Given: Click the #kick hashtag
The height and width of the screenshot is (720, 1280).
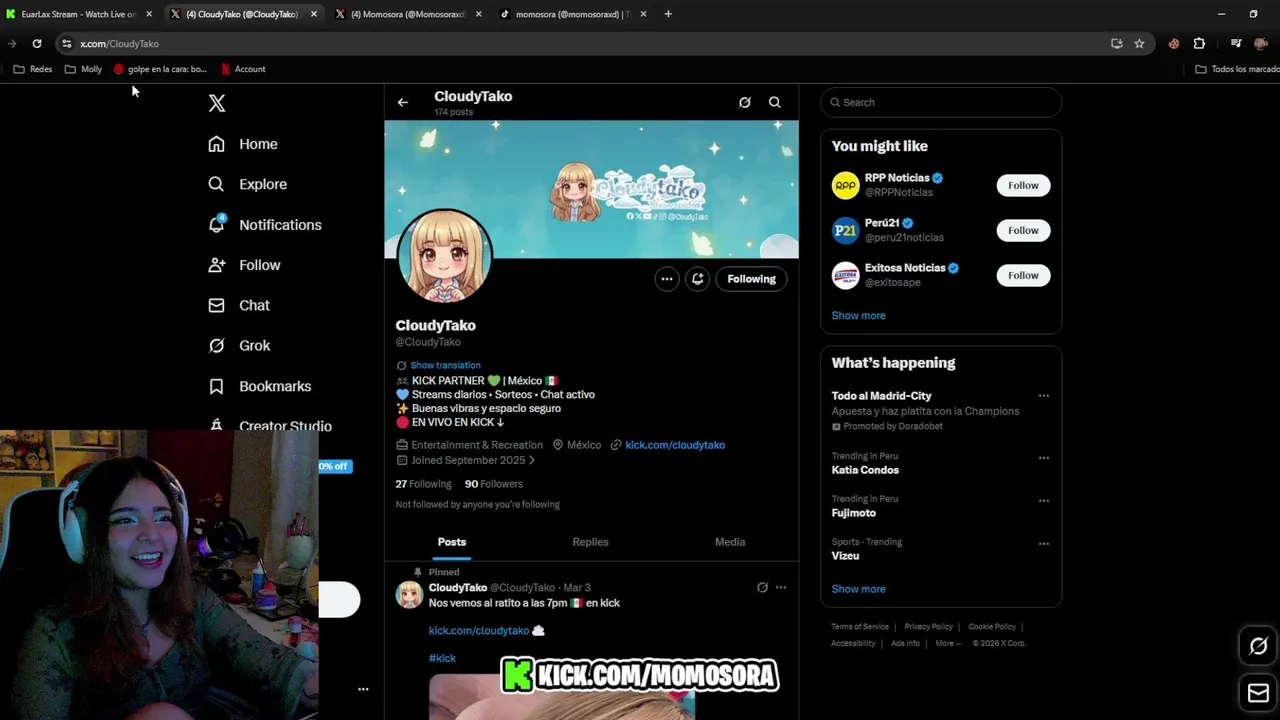Looking at the screenshot, I should (x=442, y=658).
